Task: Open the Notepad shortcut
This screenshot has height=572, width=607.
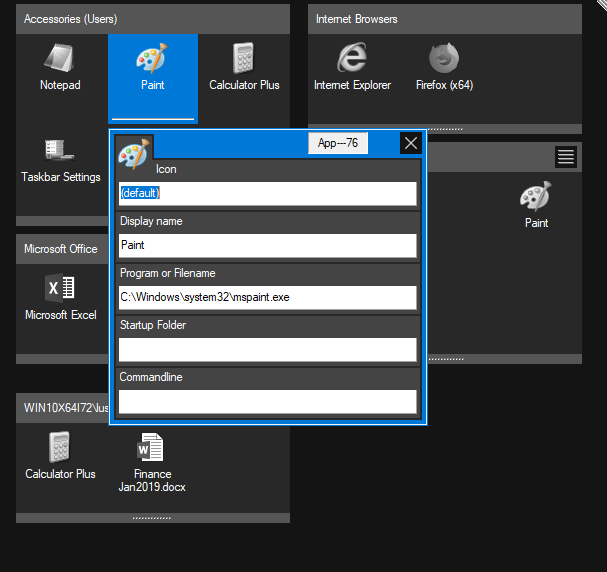Action: (60, 68)
